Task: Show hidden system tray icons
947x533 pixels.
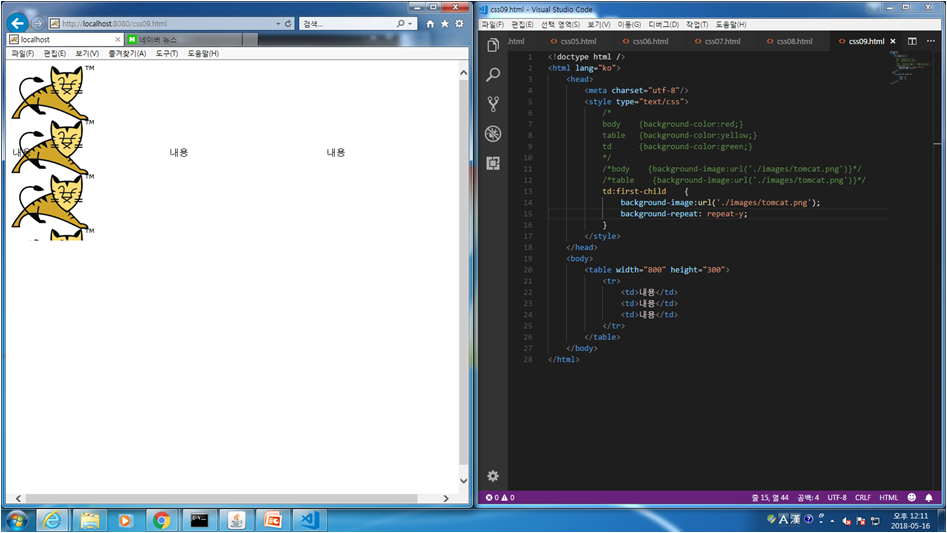Action: click(832, 520)
